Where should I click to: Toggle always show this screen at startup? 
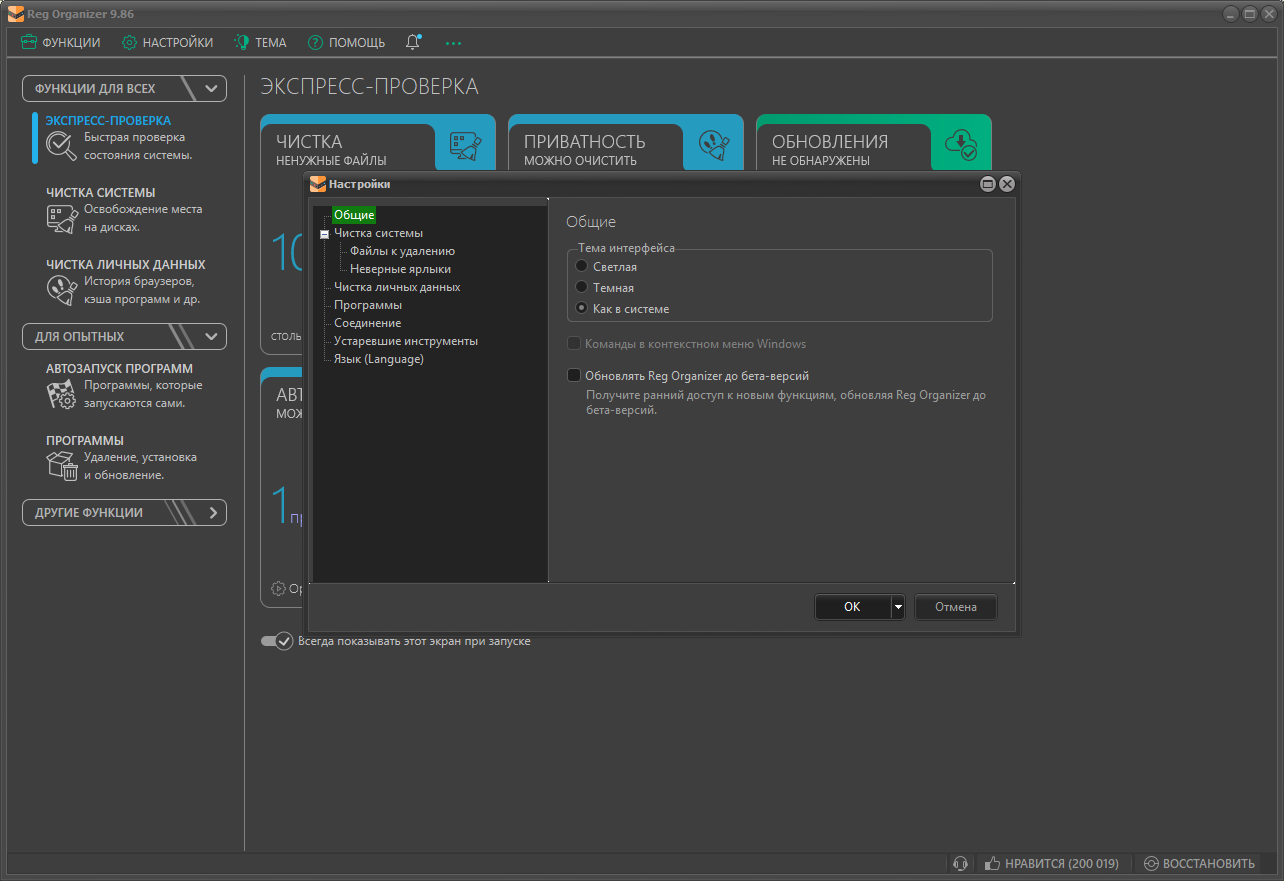(277, 641)
